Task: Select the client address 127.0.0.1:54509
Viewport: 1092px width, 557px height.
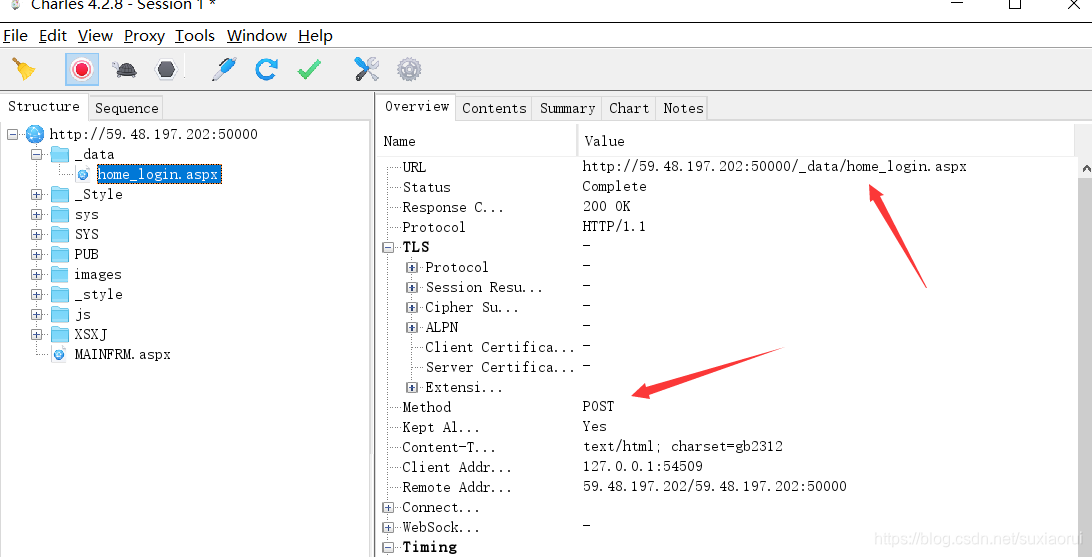Action: (642, 466)
